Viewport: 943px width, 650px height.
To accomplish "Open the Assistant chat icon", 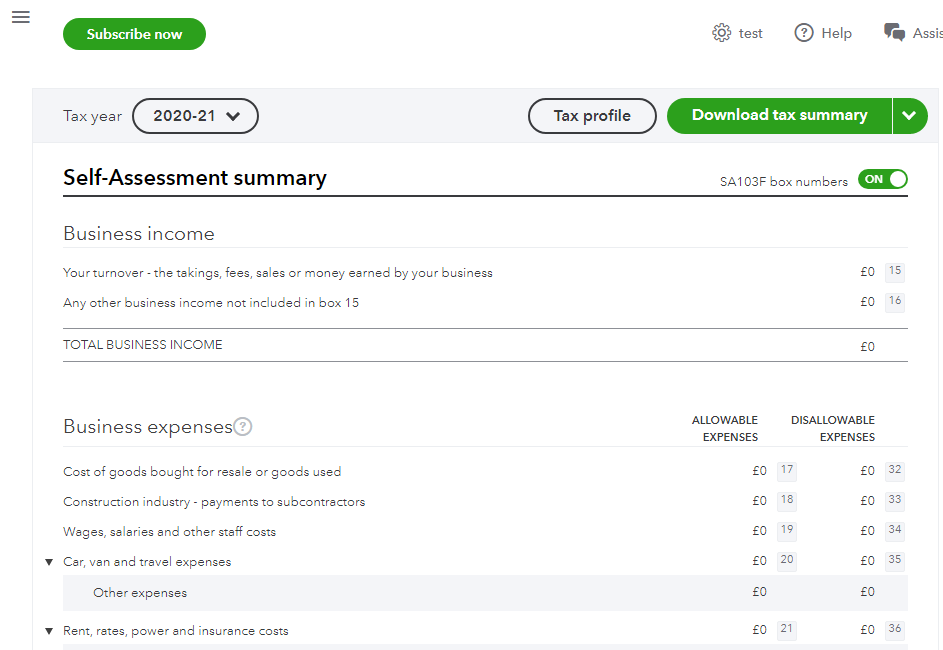I will pyautogui.click(x=895, y=33).
